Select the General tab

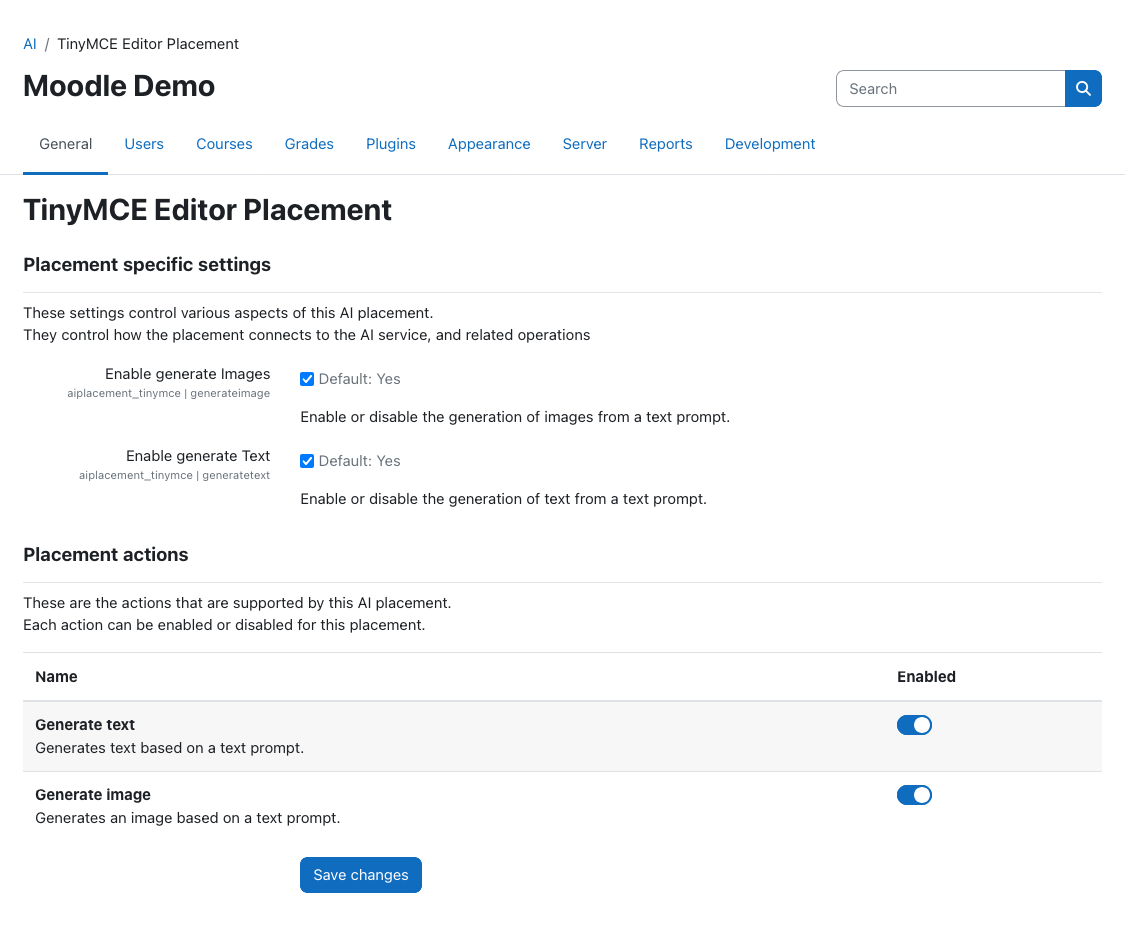pyautogui.click(x=65, y=144)
